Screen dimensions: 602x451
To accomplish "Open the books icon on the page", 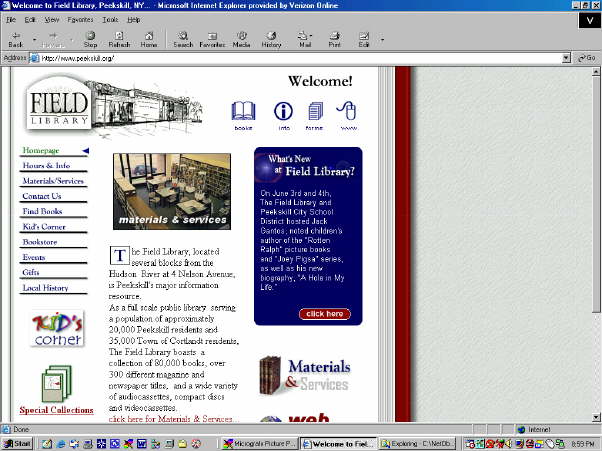I will click(x=243, y=116).
